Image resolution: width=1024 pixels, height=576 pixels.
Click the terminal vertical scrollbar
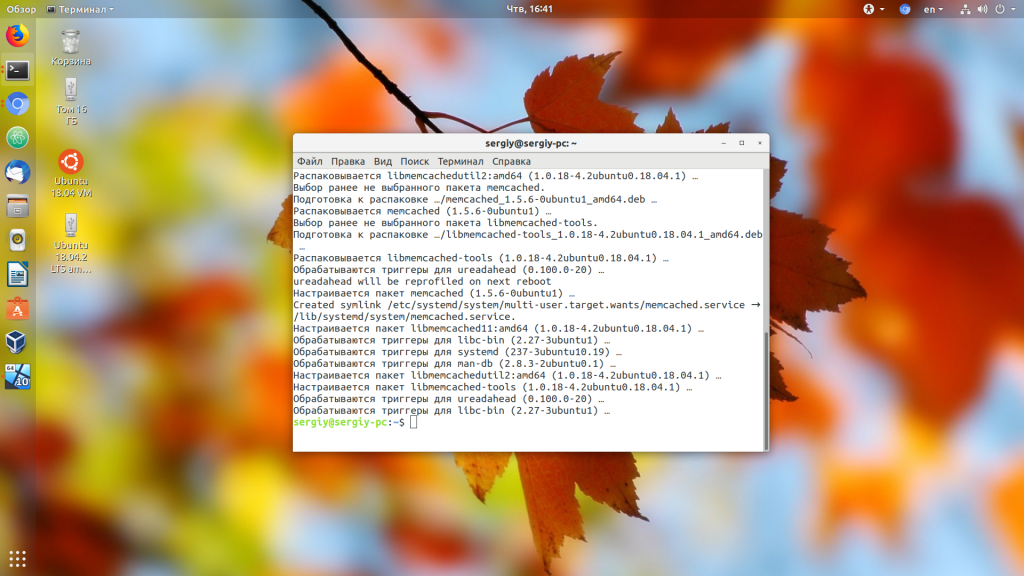(766, 388)
